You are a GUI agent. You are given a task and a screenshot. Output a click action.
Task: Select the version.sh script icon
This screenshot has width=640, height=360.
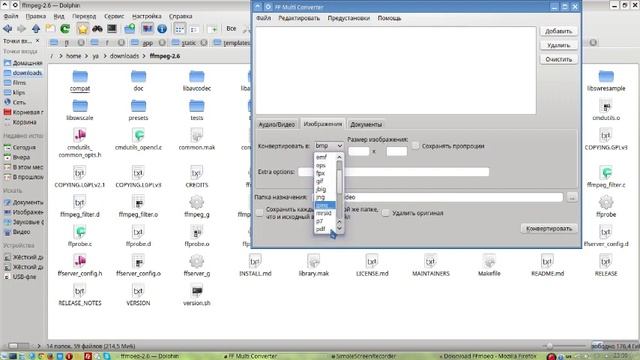197,291
